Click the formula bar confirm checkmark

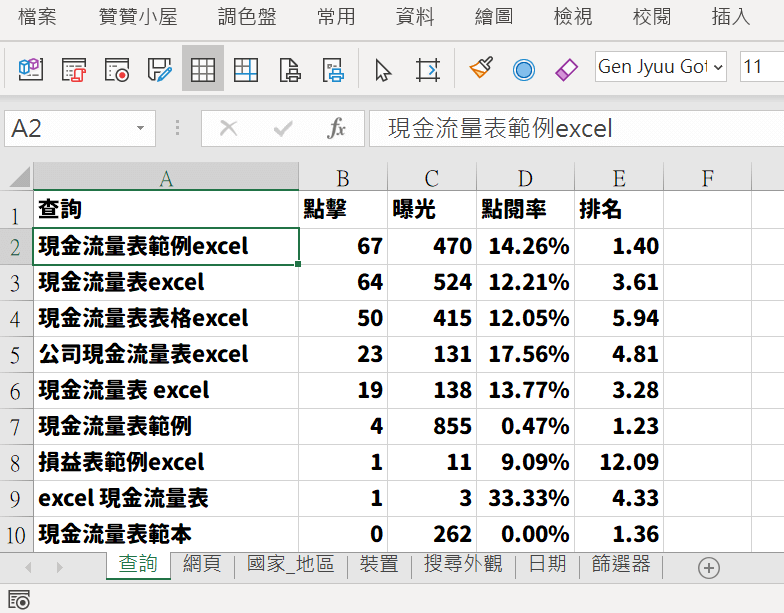point(283,129)
